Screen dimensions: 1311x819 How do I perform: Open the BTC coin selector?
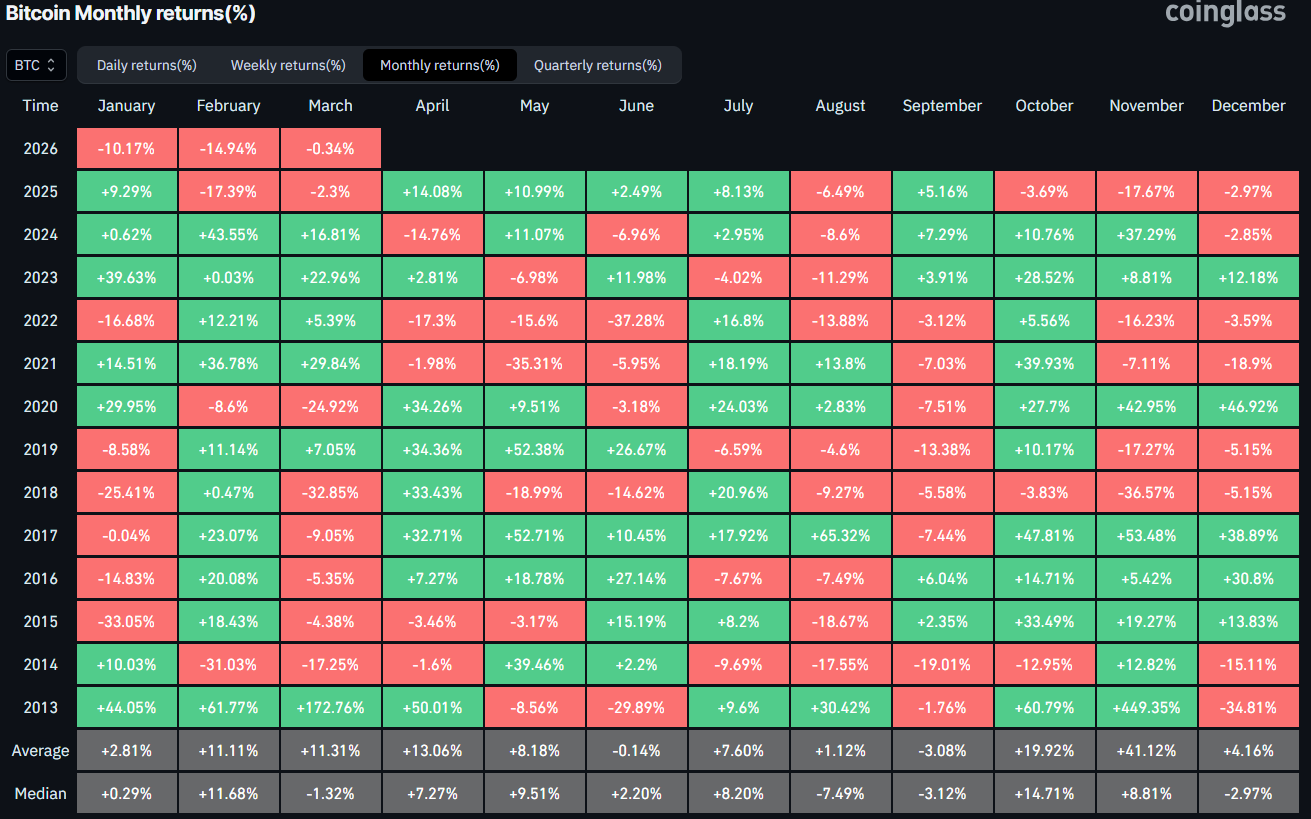pos(35,64)
